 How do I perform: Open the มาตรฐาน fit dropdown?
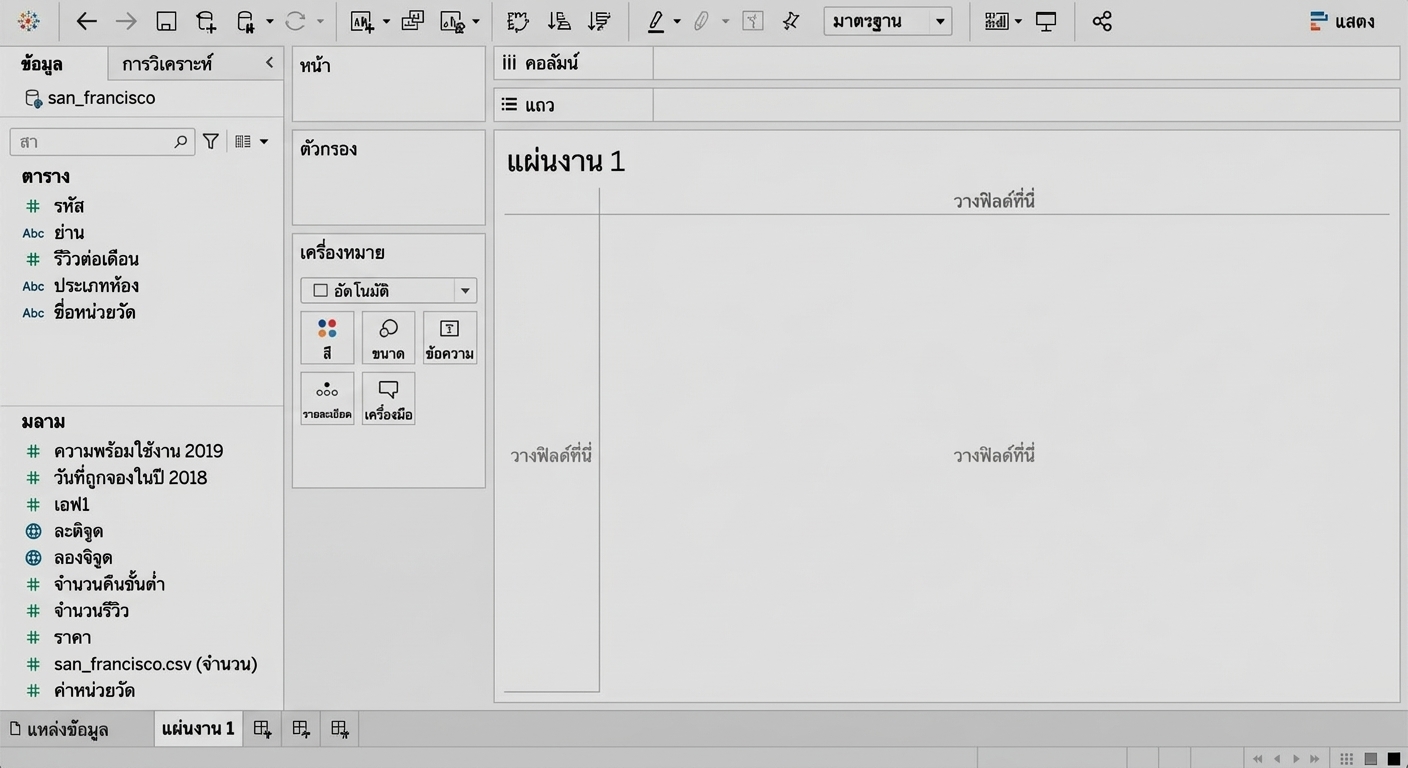888,21
